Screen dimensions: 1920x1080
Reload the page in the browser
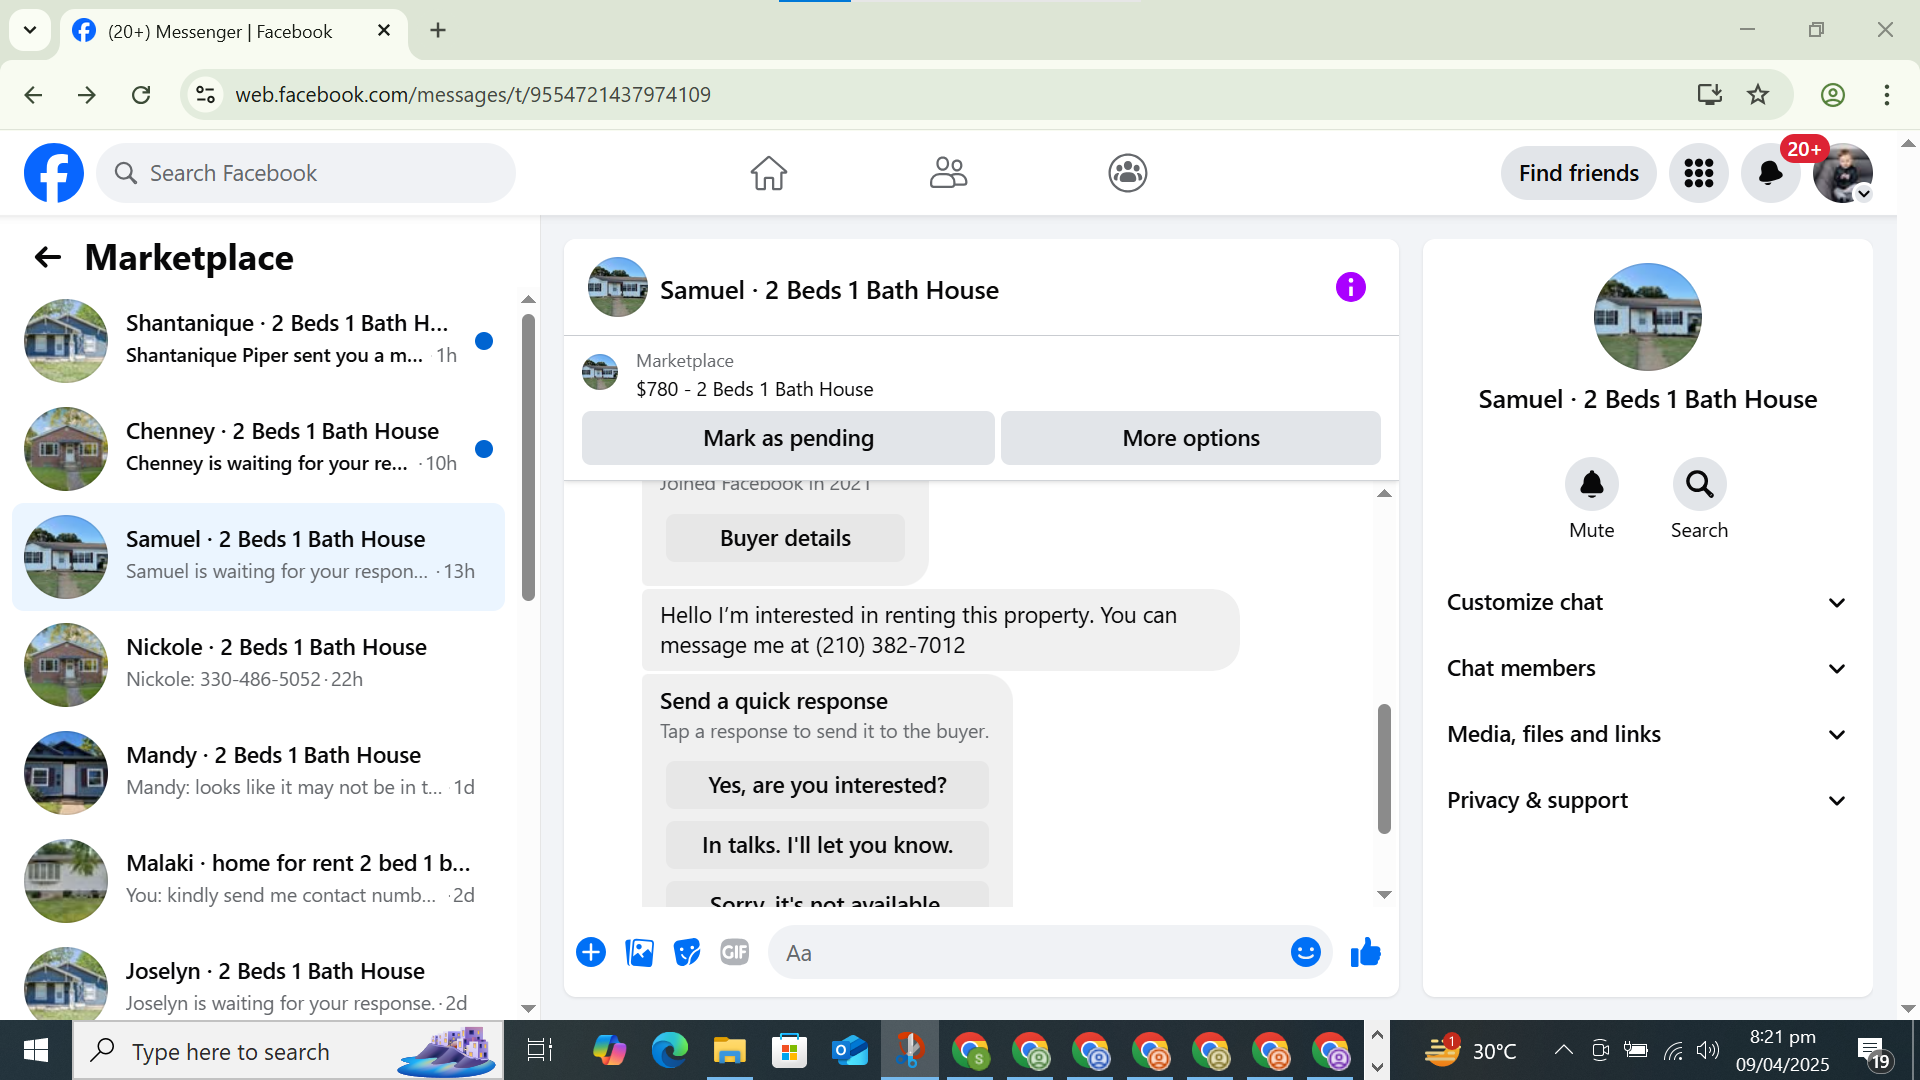[141, 94]
